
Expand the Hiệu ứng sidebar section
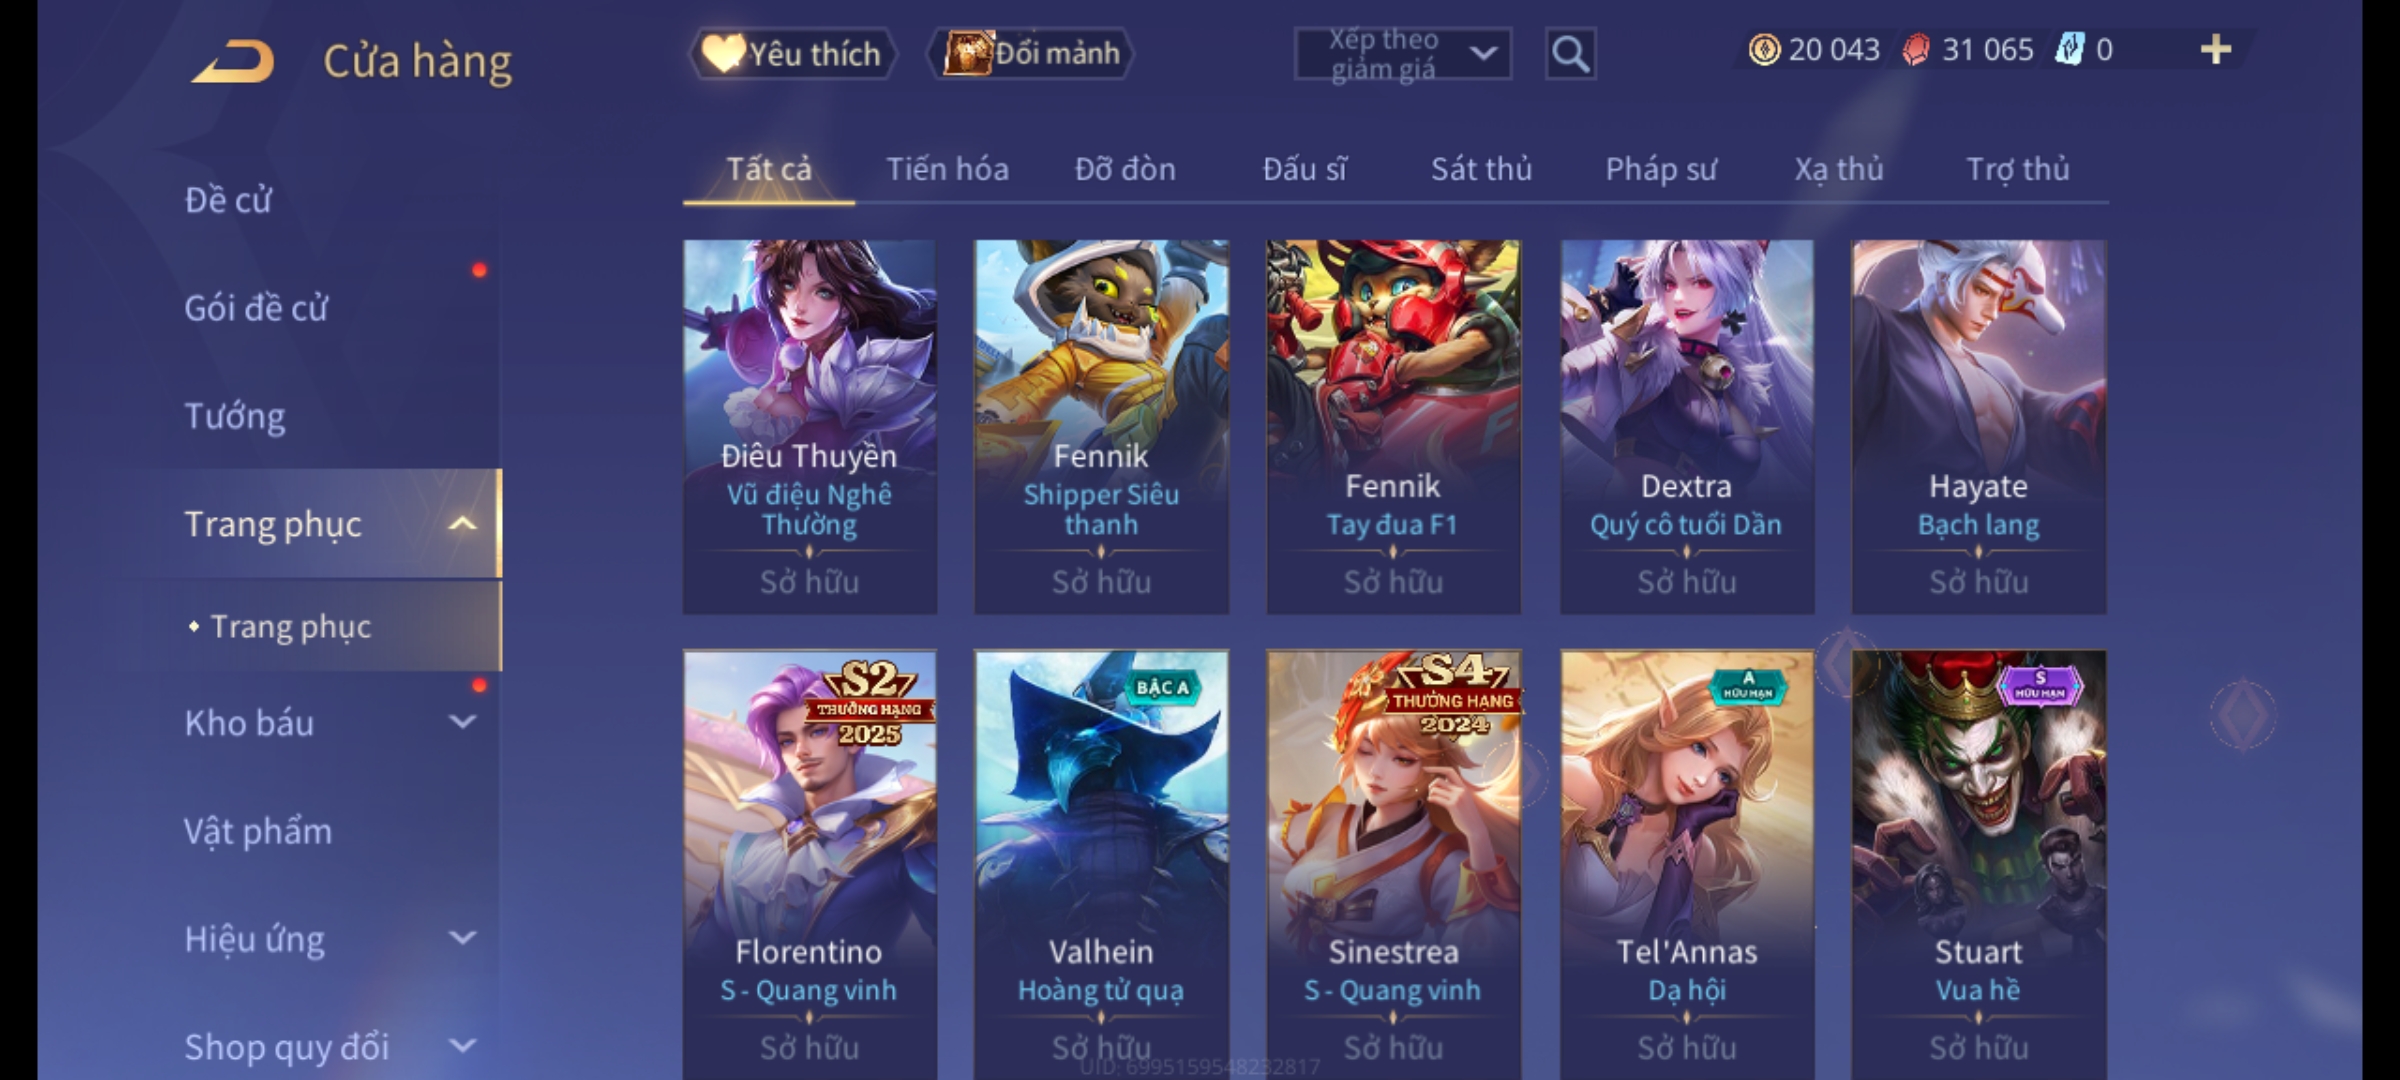[x=462, y=938]
